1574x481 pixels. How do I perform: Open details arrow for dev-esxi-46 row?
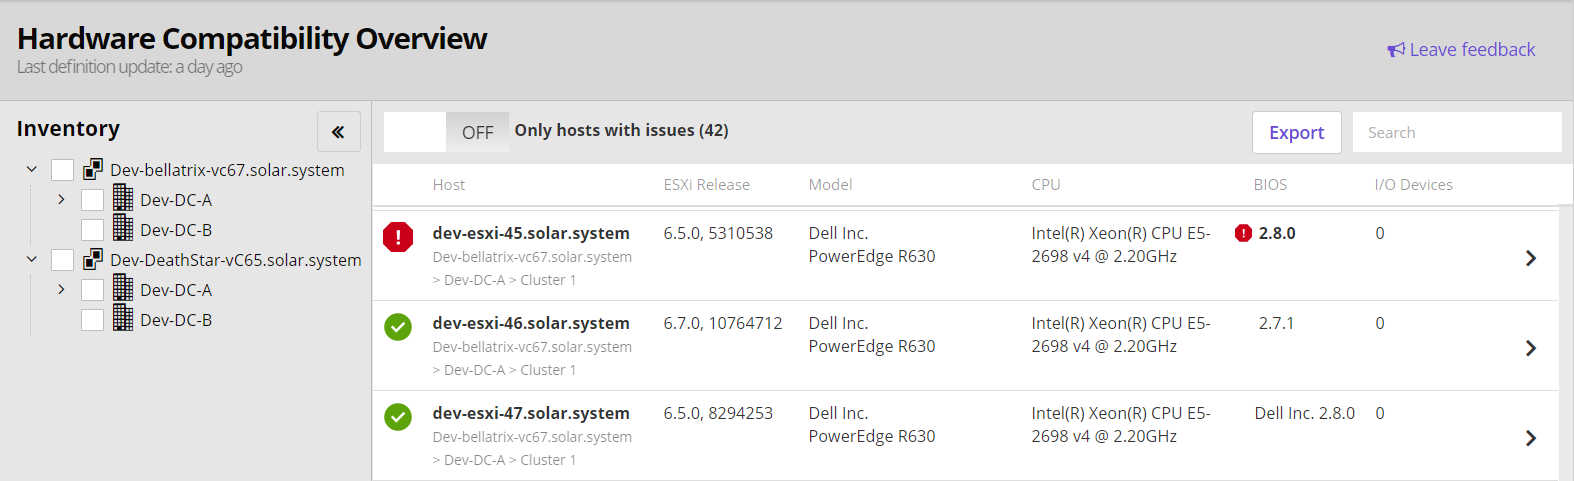click(1531, 348)
